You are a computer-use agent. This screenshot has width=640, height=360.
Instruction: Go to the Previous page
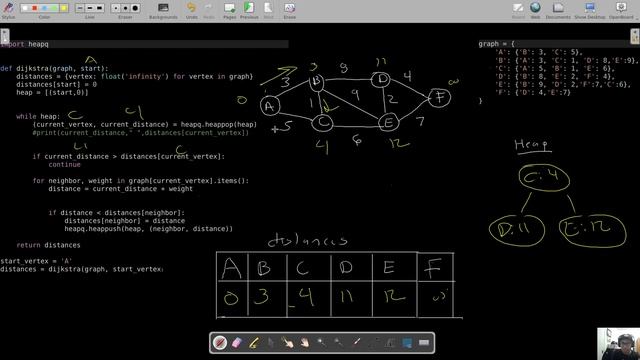pyautogui.click(x=249, y=10)
